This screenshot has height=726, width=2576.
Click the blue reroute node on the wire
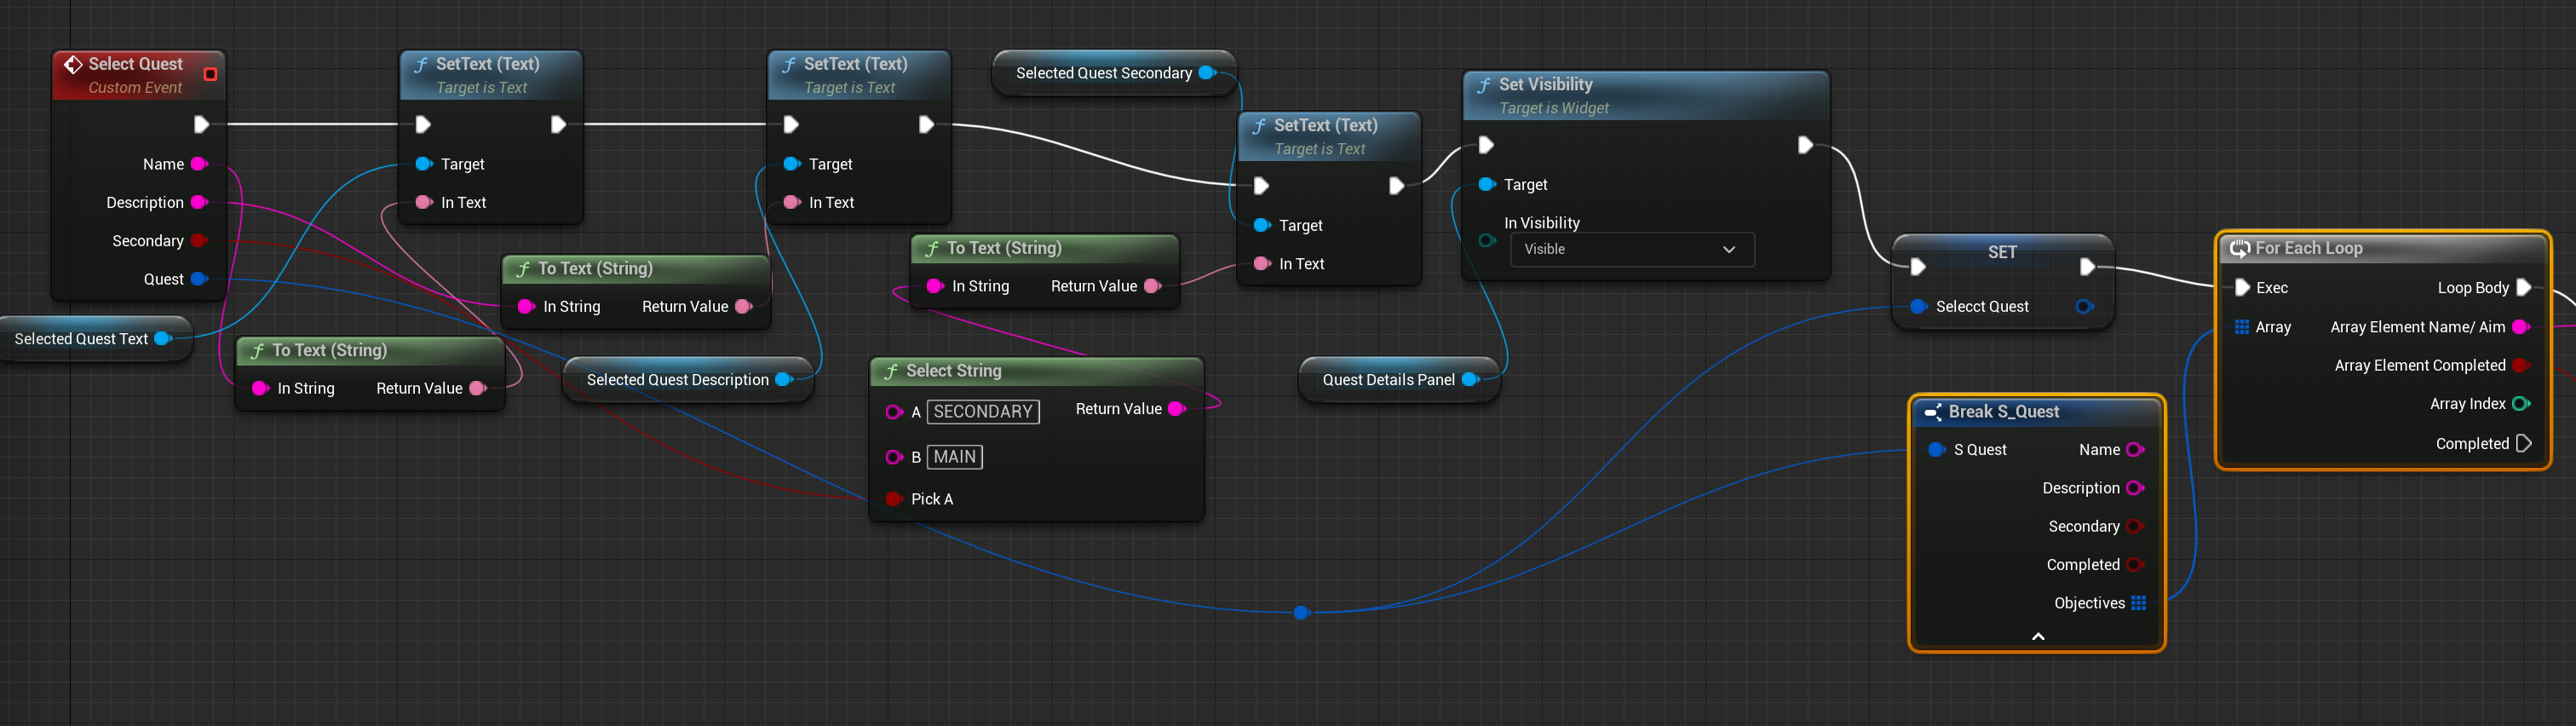click(x=1301, y=612)
